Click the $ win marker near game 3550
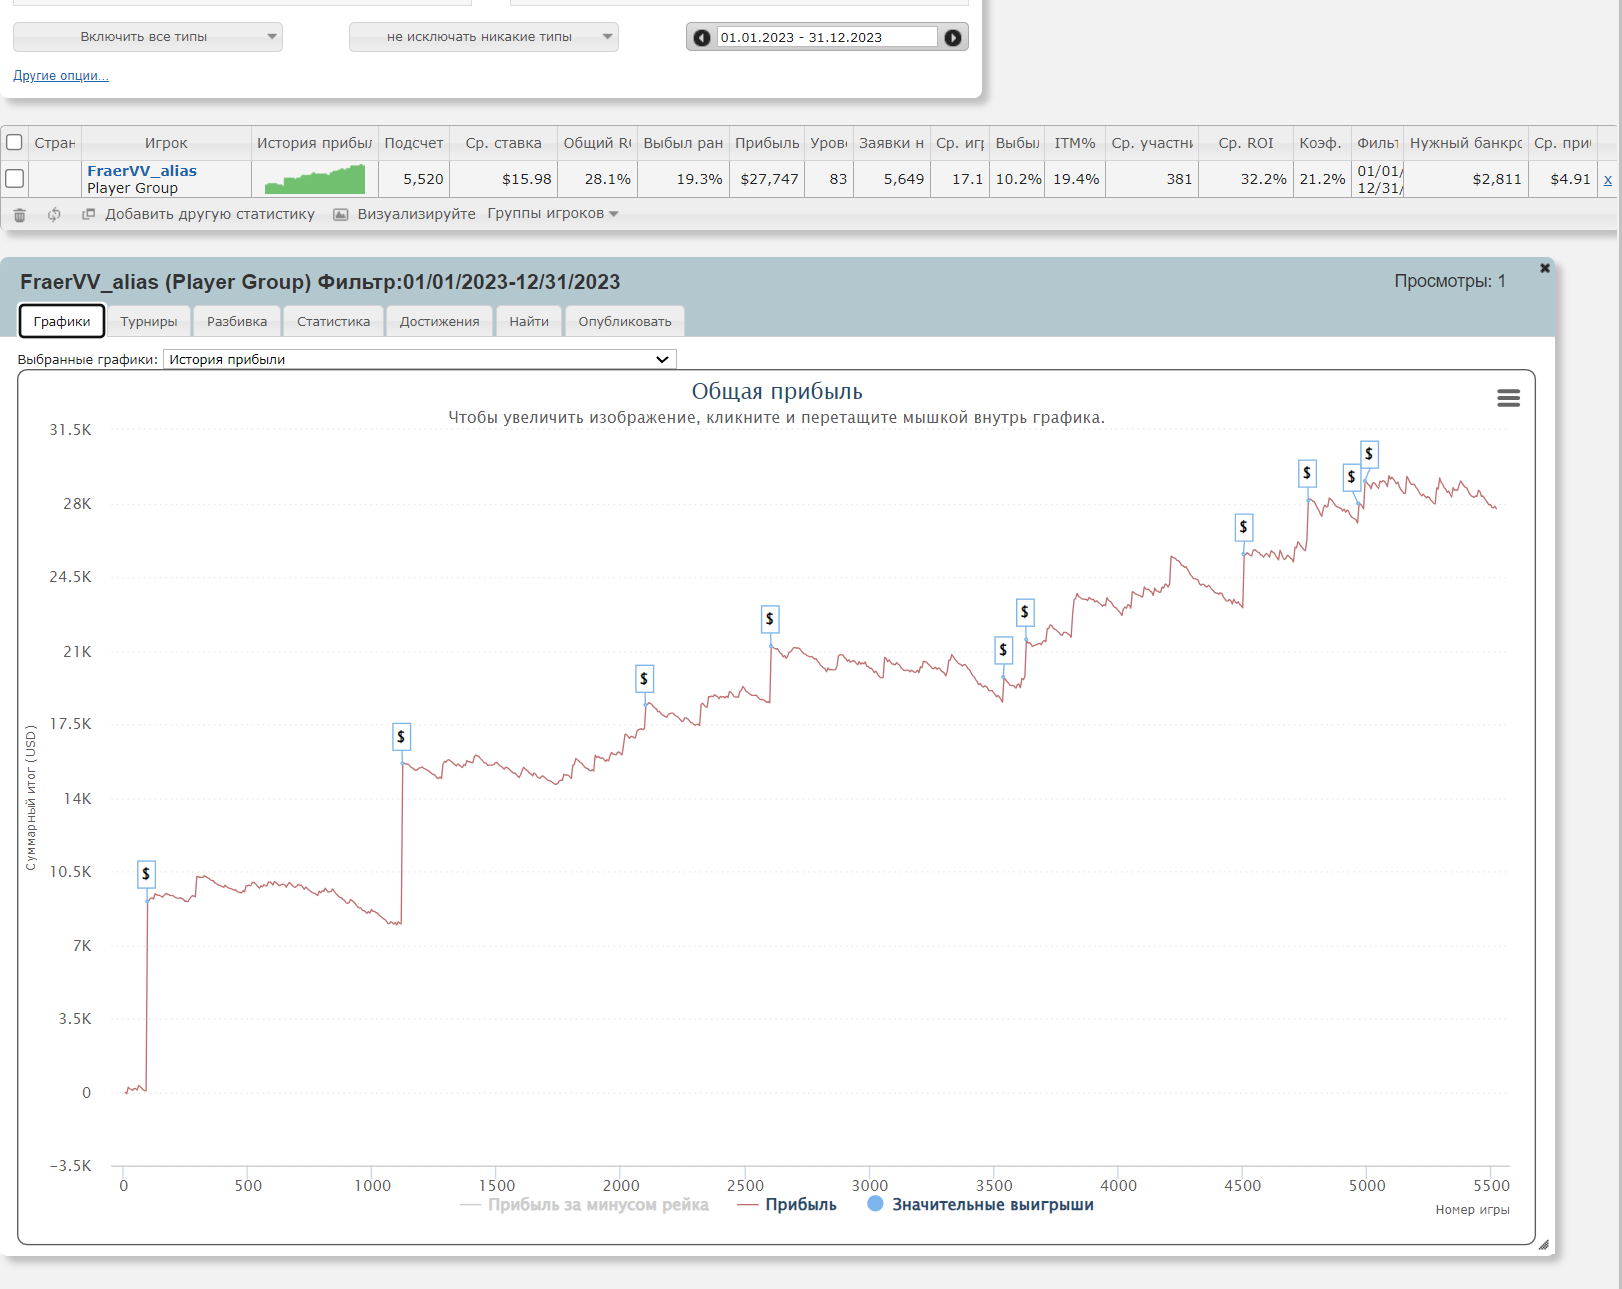The image size is (1622, 1289). tap(1003, 650)
